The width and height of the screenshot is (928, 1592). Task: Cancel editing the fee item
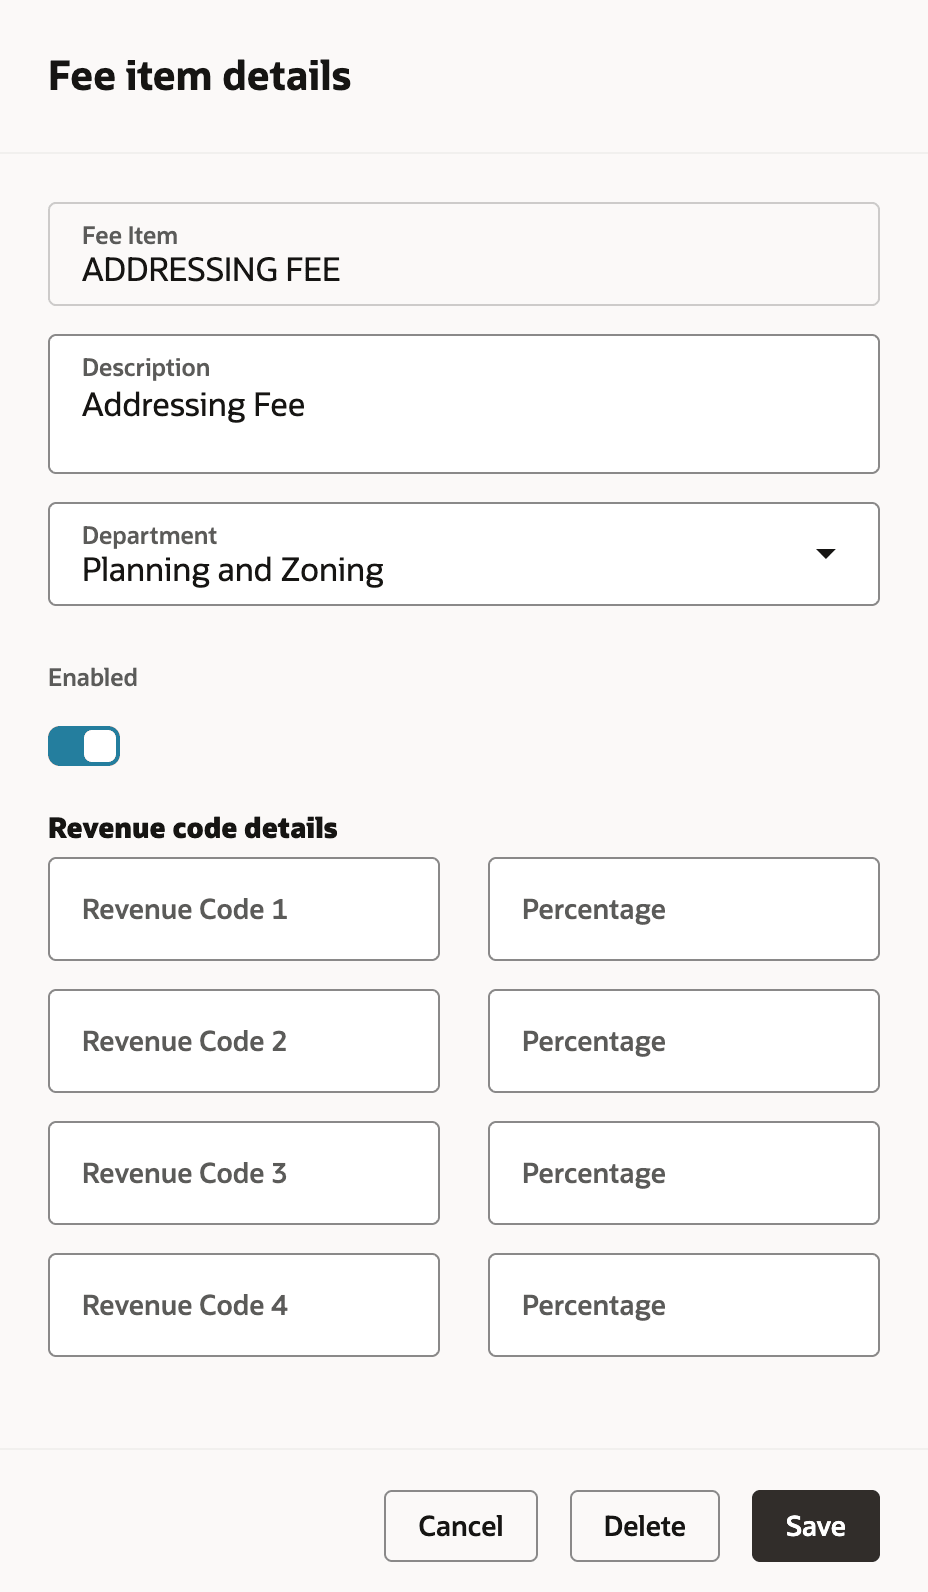460,1525
